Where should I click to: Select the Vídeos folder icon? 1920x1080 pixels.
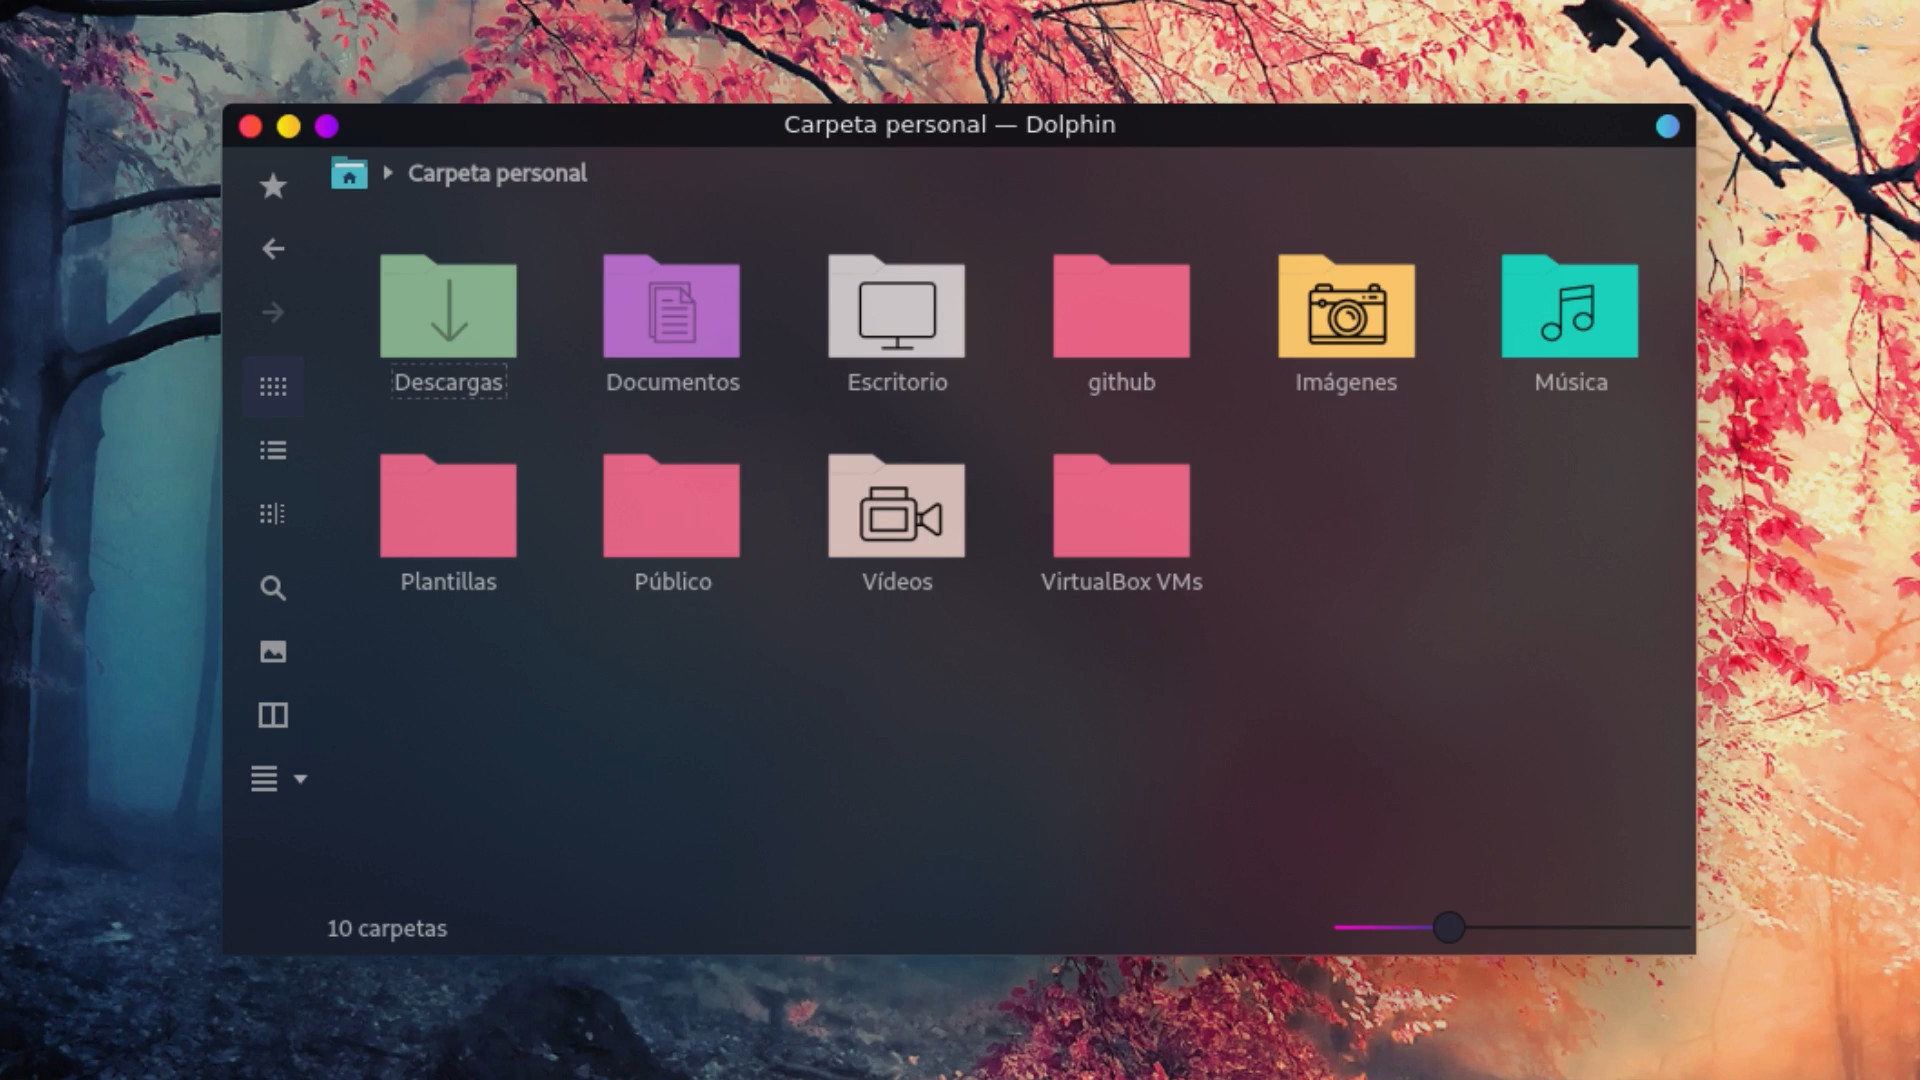(897, 506)
